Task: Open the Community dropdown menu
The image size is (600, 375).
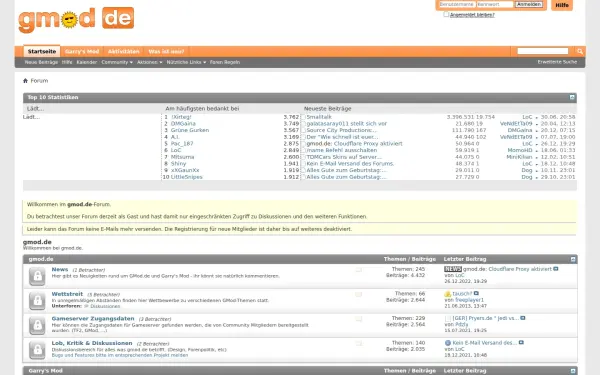Action: point(117,62)
